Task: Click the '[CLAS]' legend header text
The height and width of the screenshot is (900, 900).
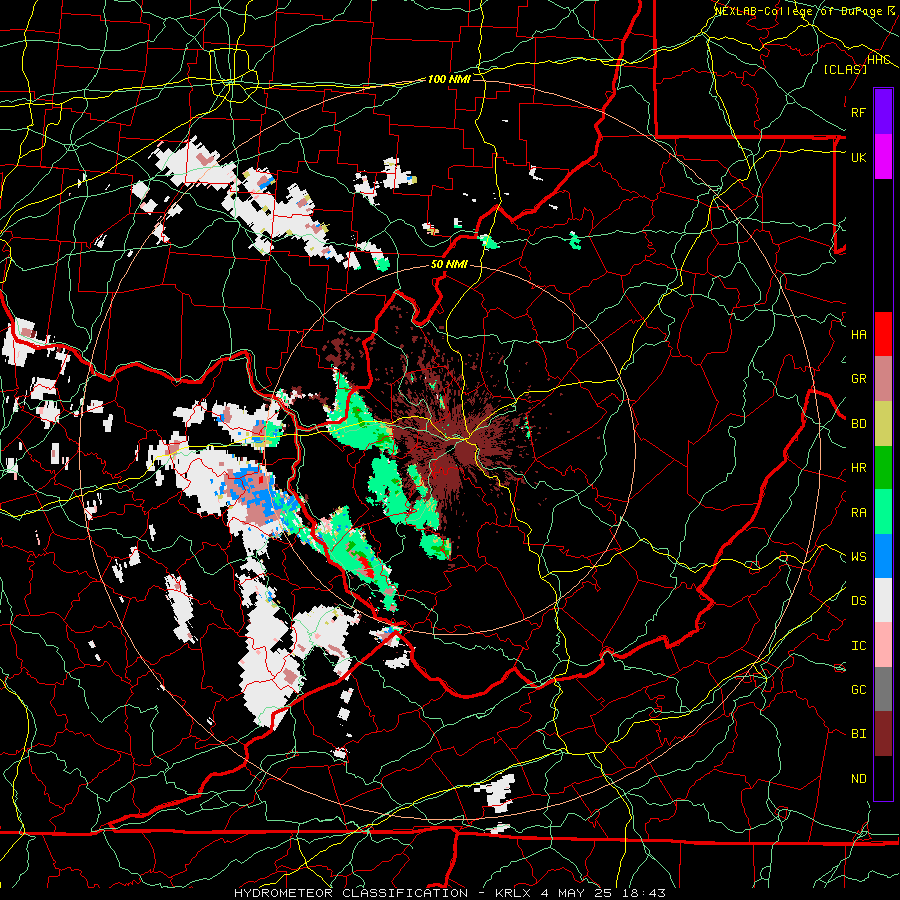Action: point(845,69)
